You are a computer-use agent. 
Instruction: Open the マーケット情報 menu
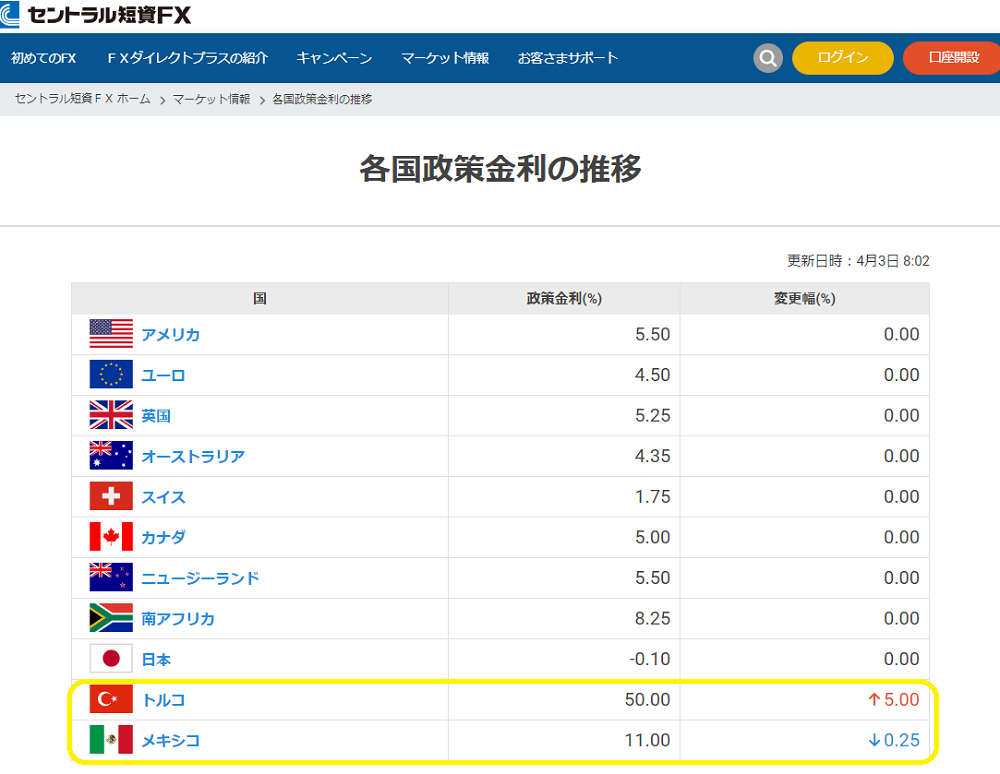click(445, 58)
